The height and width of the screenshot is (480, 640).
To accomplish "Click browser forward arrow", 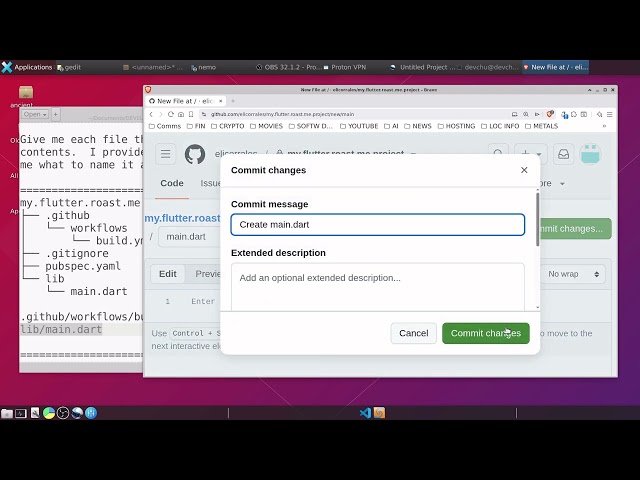I will 160,114.
